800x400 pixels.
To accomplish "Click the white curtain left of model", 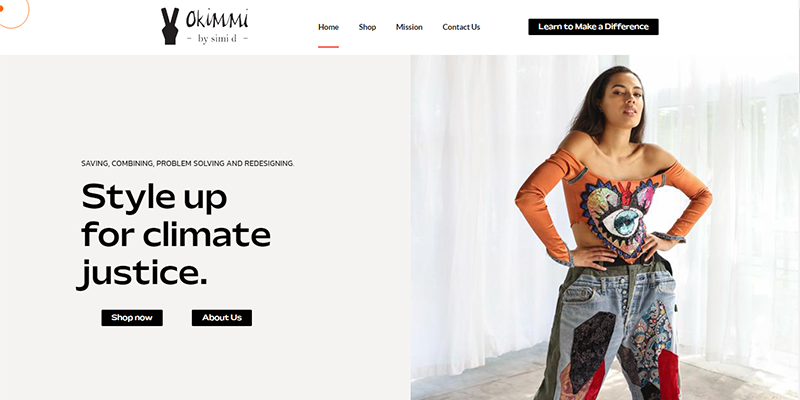I will click(480, 204).
